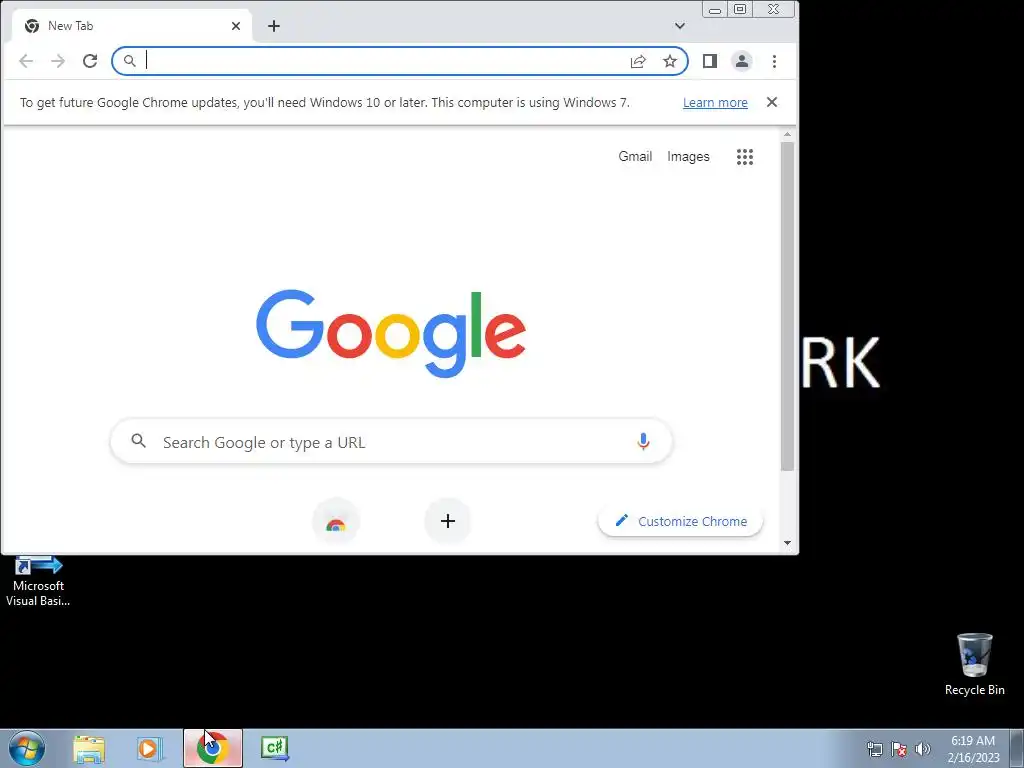Viewport: 1024px width, 768px height.
Task: Open the Windows Start menu
Action: (x=27, y=748)
